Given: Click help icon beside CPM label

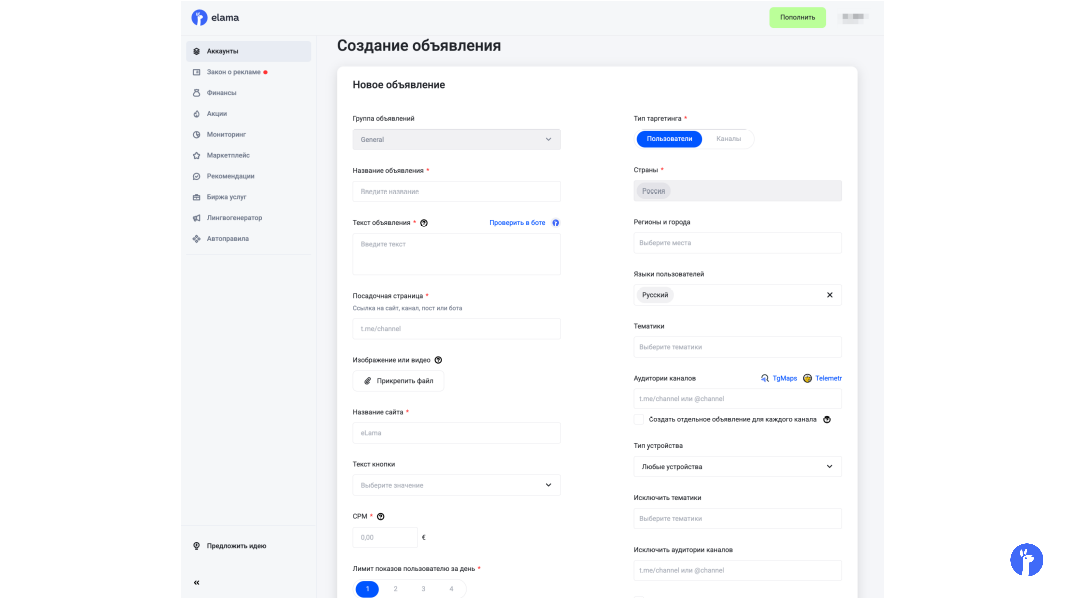Looking at the screenshot, I should tap(381, 516).
